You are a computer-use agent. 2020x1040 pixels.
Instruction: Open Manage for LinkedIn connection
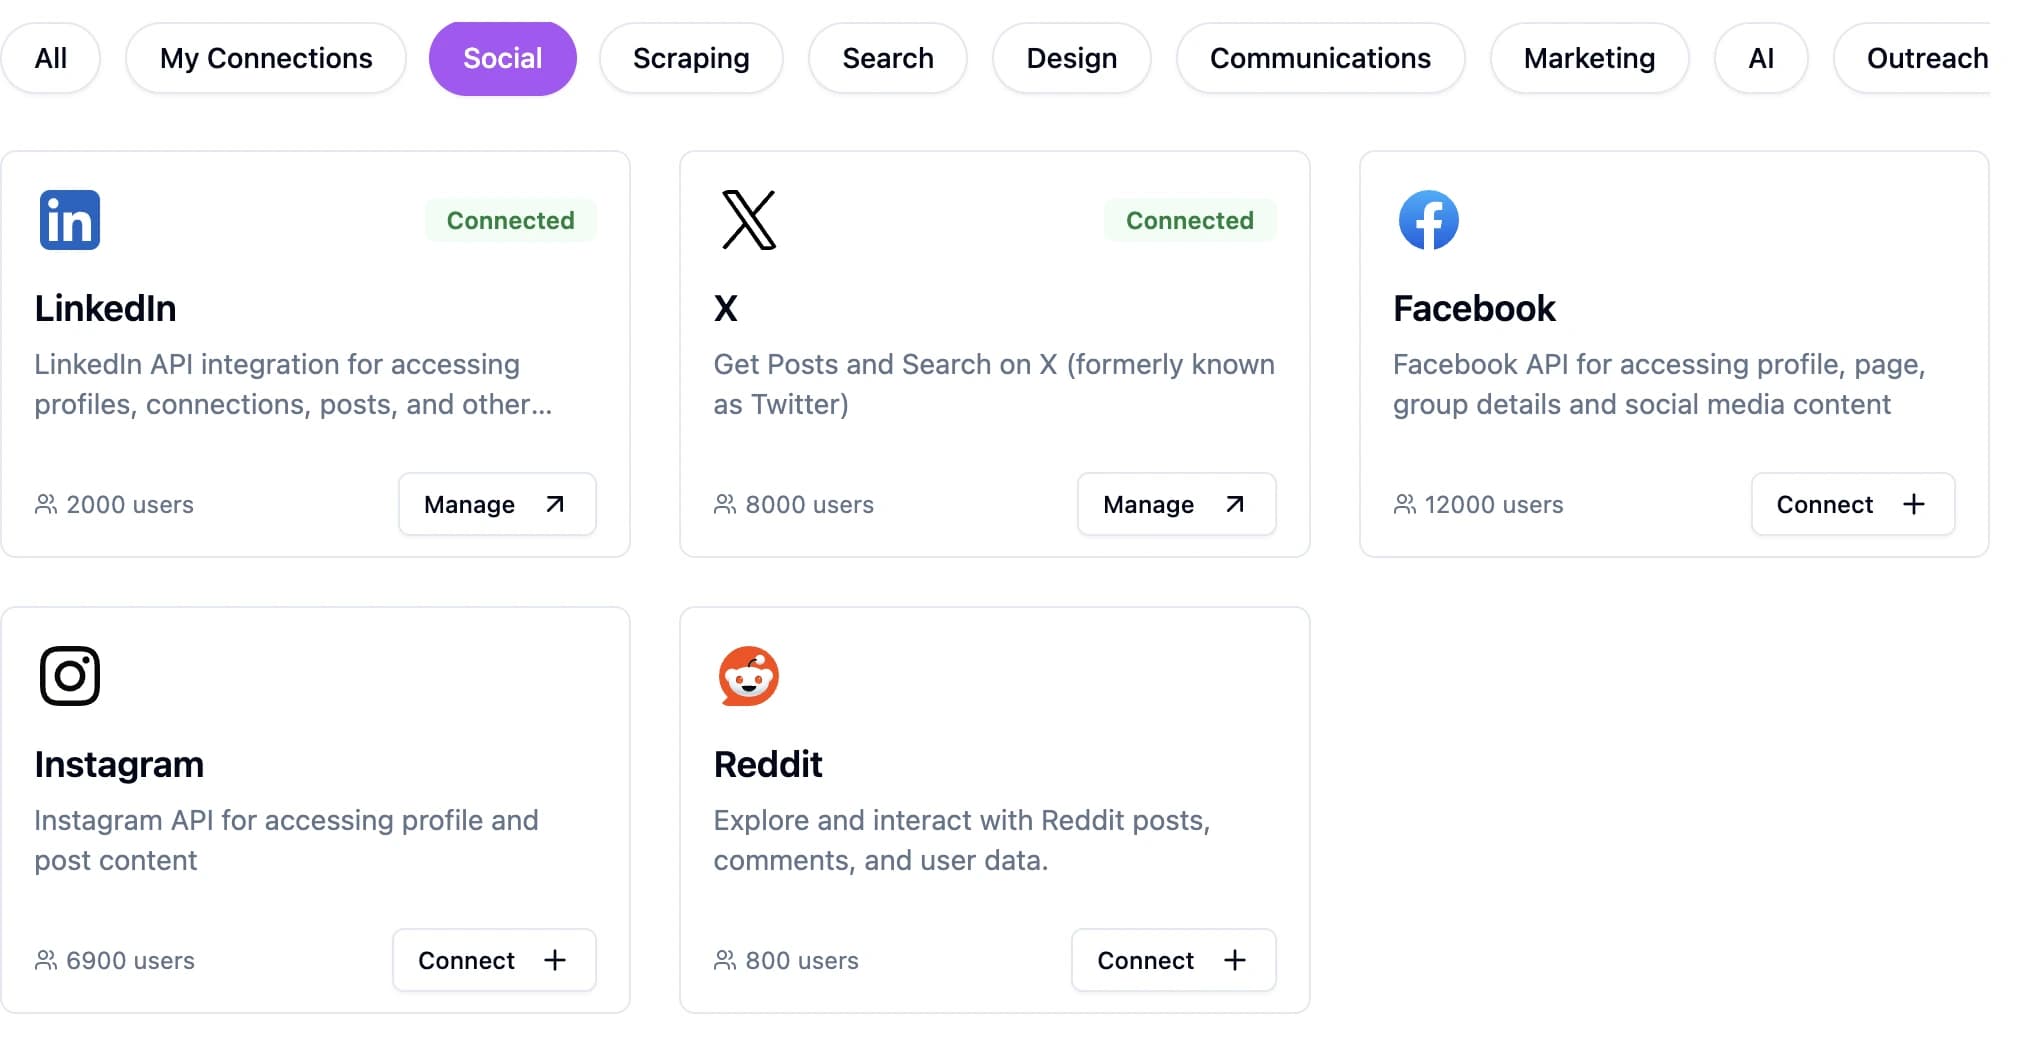tap(497, 504)
